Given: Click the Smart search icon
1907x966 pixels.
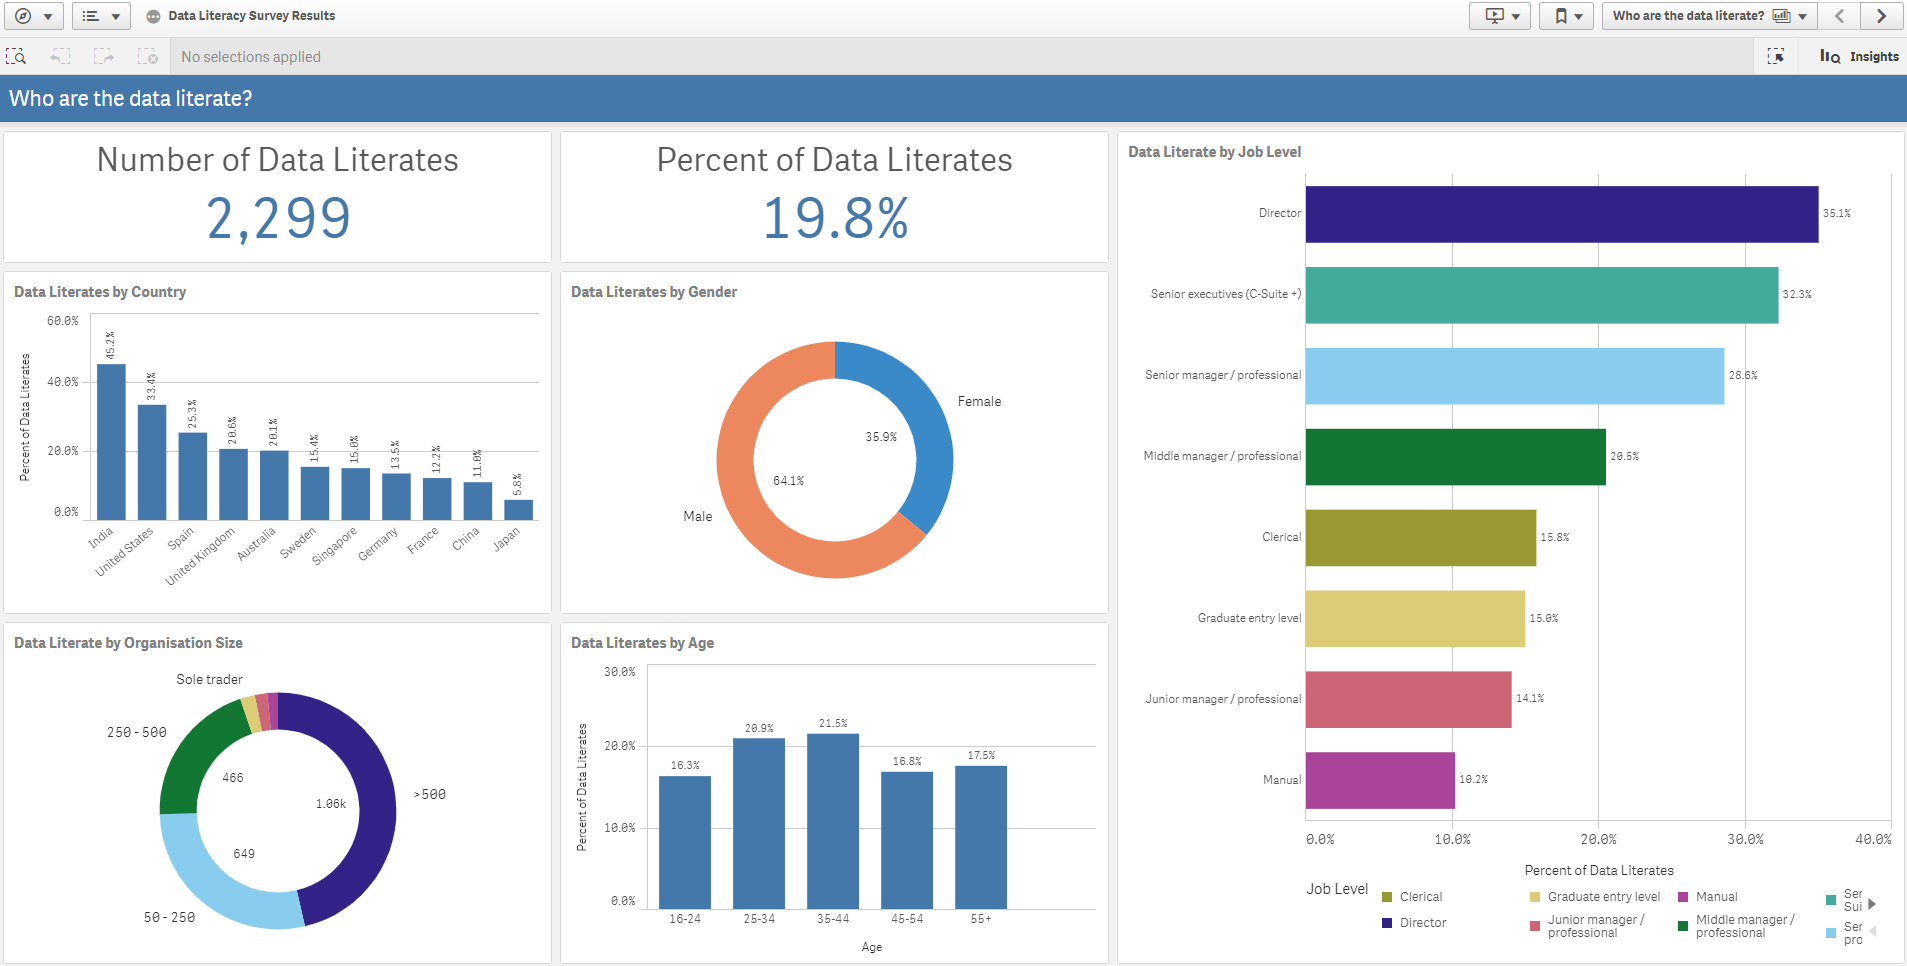Looking at the screenshot, I should pos(16,57).
